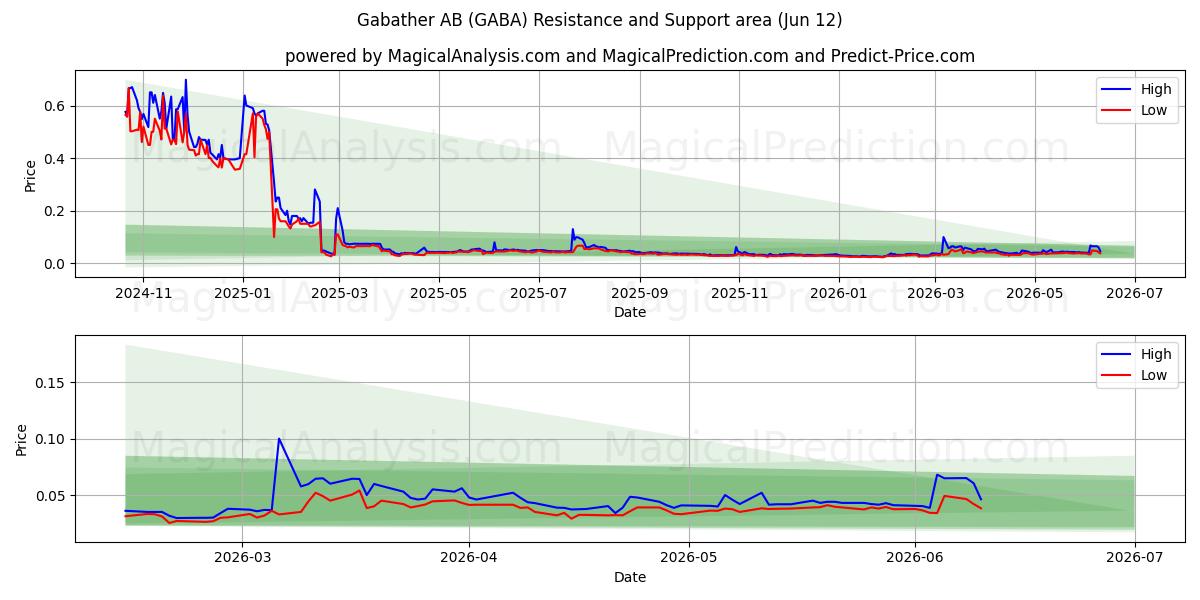Viewport: 1200px width, 600px height.
Task: Click the '2026-07' x-axis label on the top chart
Action: point(1135,293)
